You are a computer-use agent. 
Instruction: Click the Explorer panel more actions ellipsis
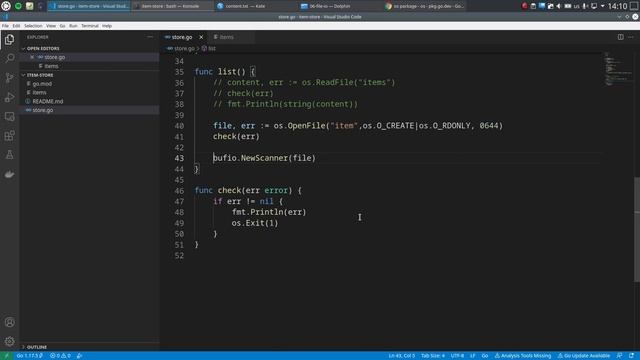tap(150, 37)
